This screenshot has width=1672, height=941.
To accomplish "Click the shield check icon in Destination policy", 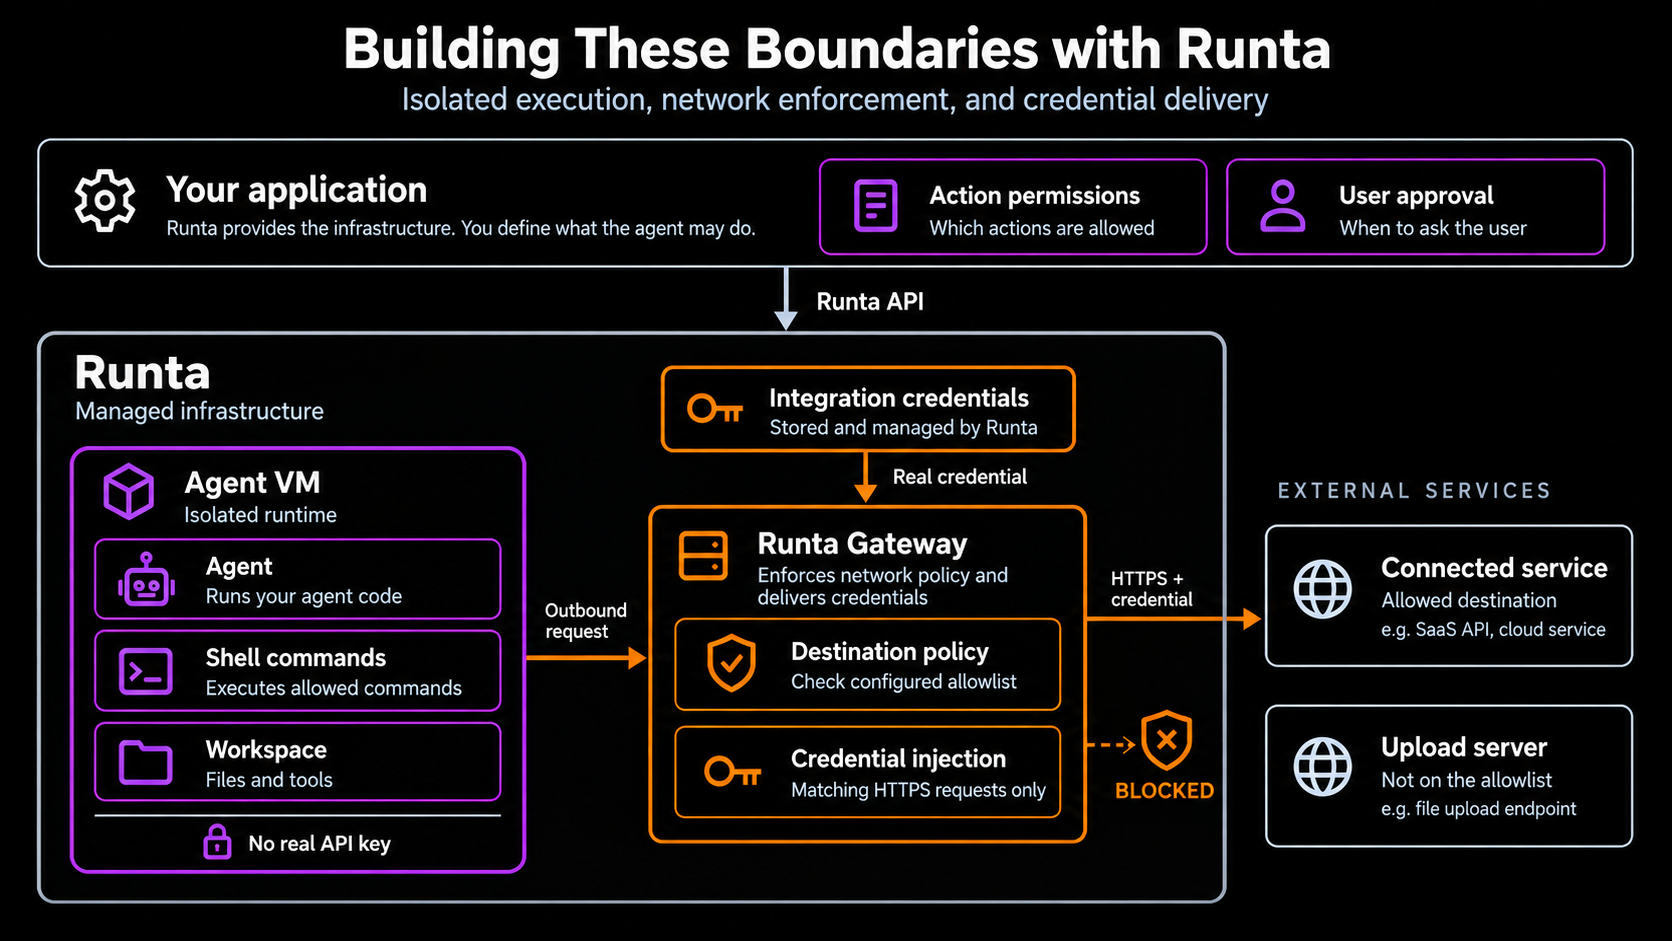I will (x=732, y=663).
